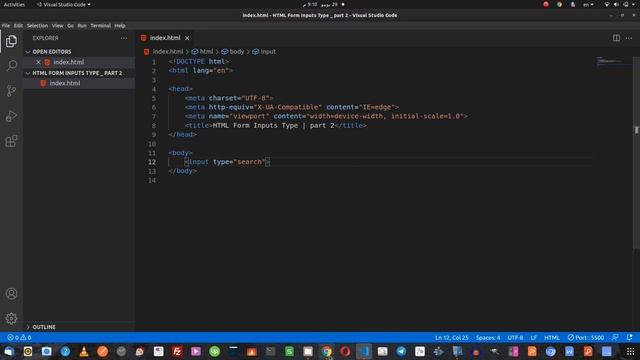Select the index.html editor tab
The width and height of the screenshot is (640, 360).
[x=164, y=38]
